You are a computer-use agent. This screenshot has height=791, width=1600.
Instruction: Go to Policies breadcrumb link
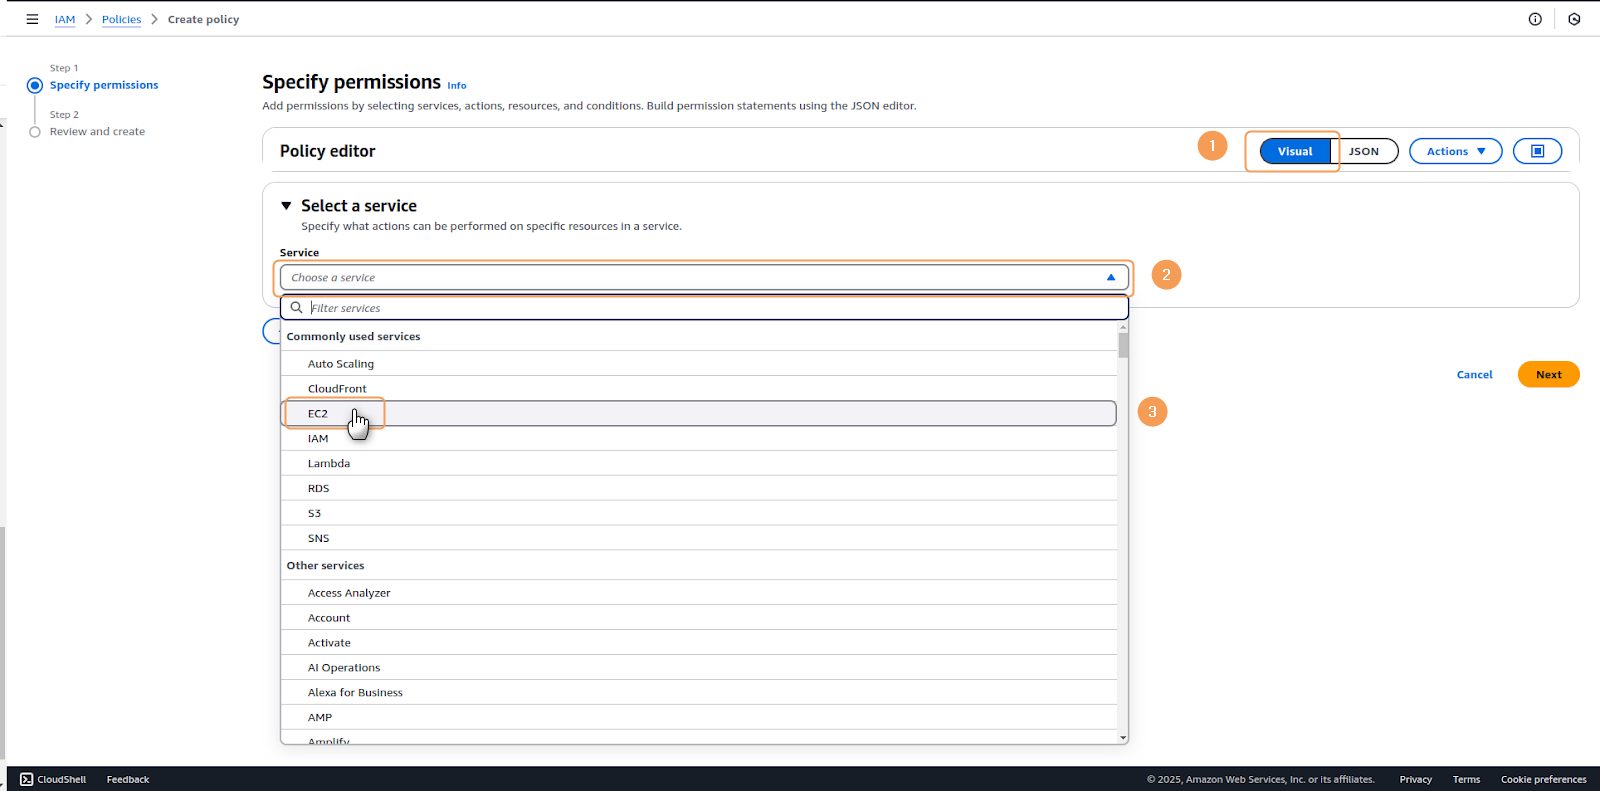tap(121, 20)
